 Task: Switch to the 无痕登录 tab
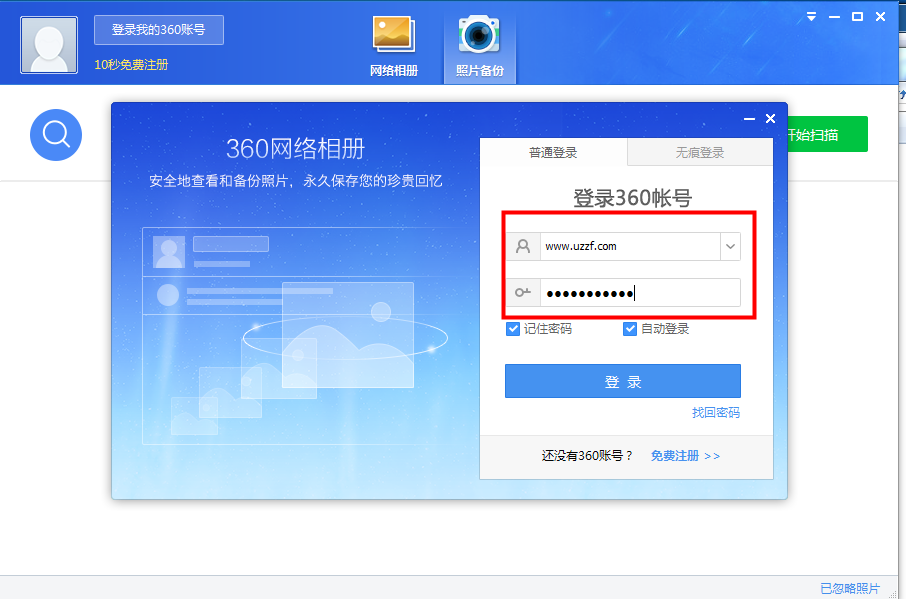(700, 152)
